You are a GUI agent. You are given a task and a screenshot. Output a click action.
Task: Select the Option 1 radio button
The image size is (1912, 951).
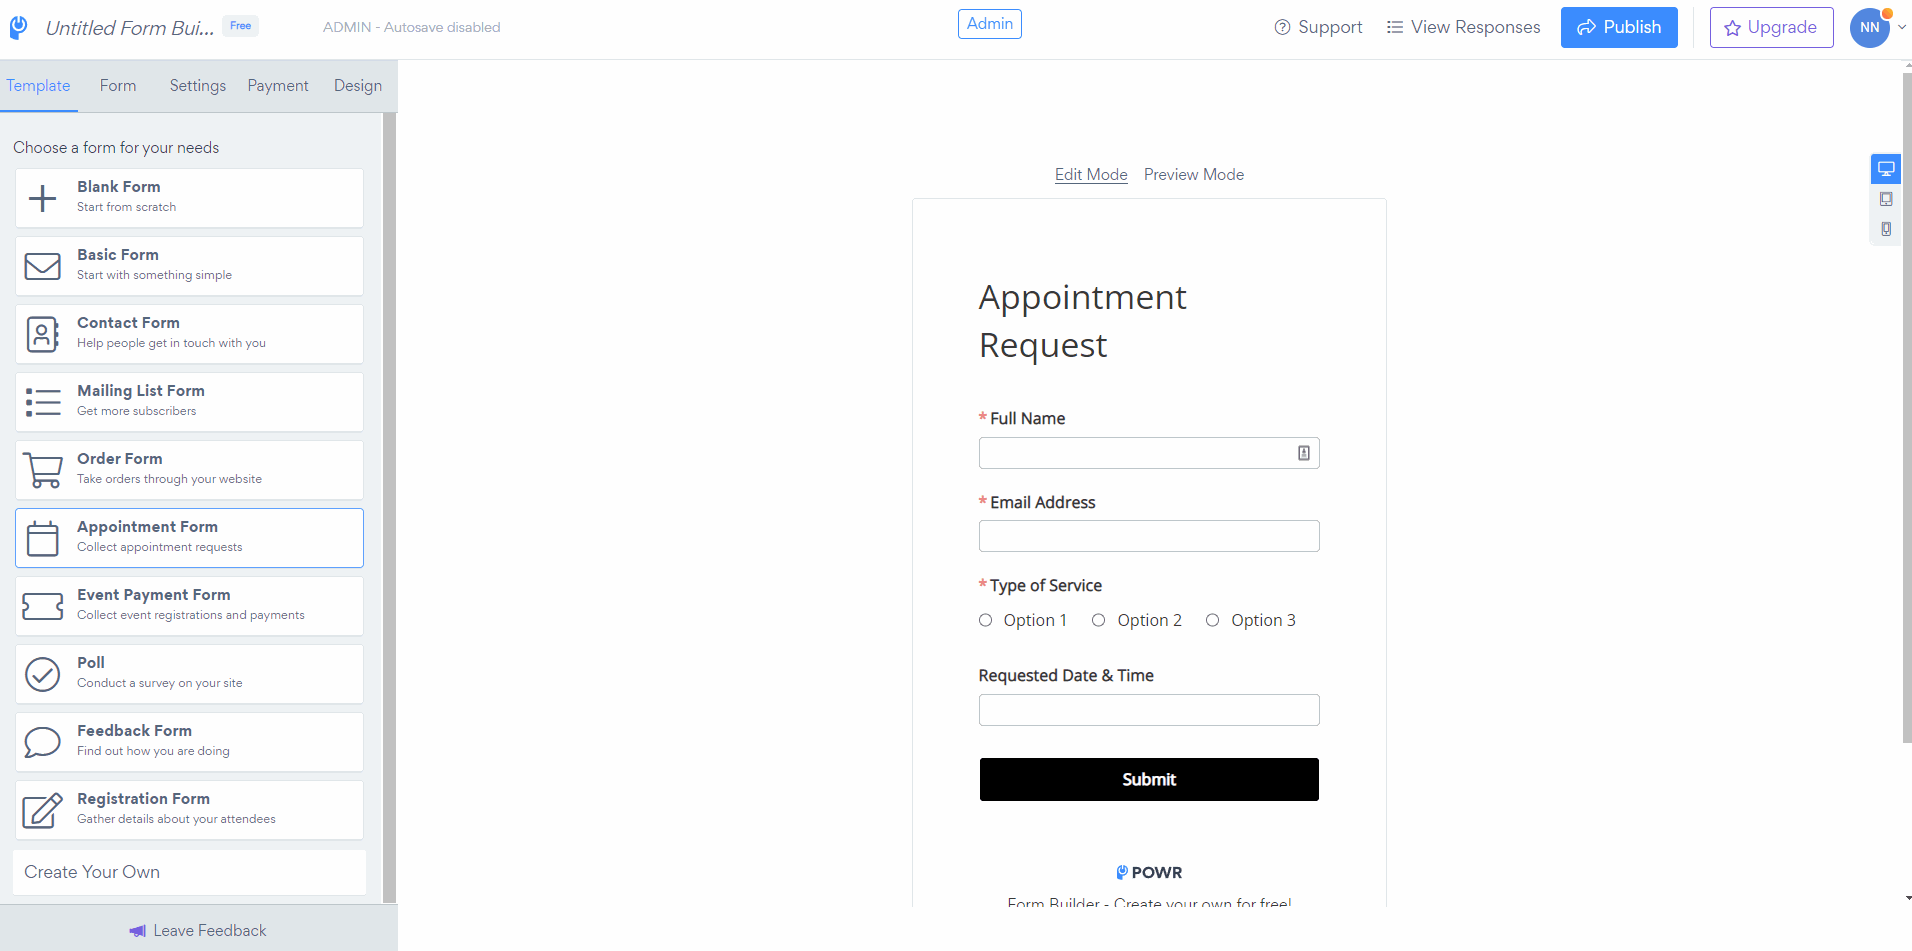[x=985, y=620]
